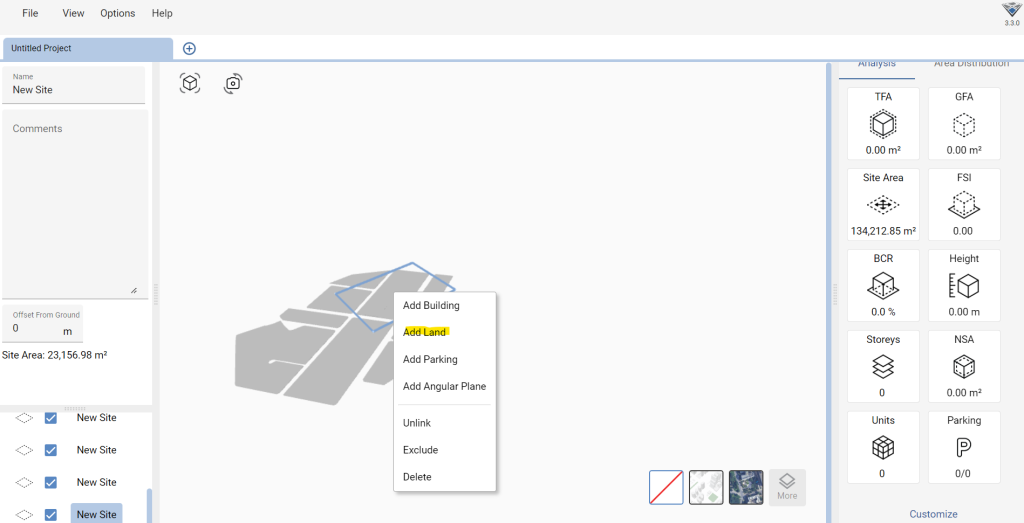1024x523 pixels.
Task: Click the Name field containing New Site
Action: [x=74, y=85]
